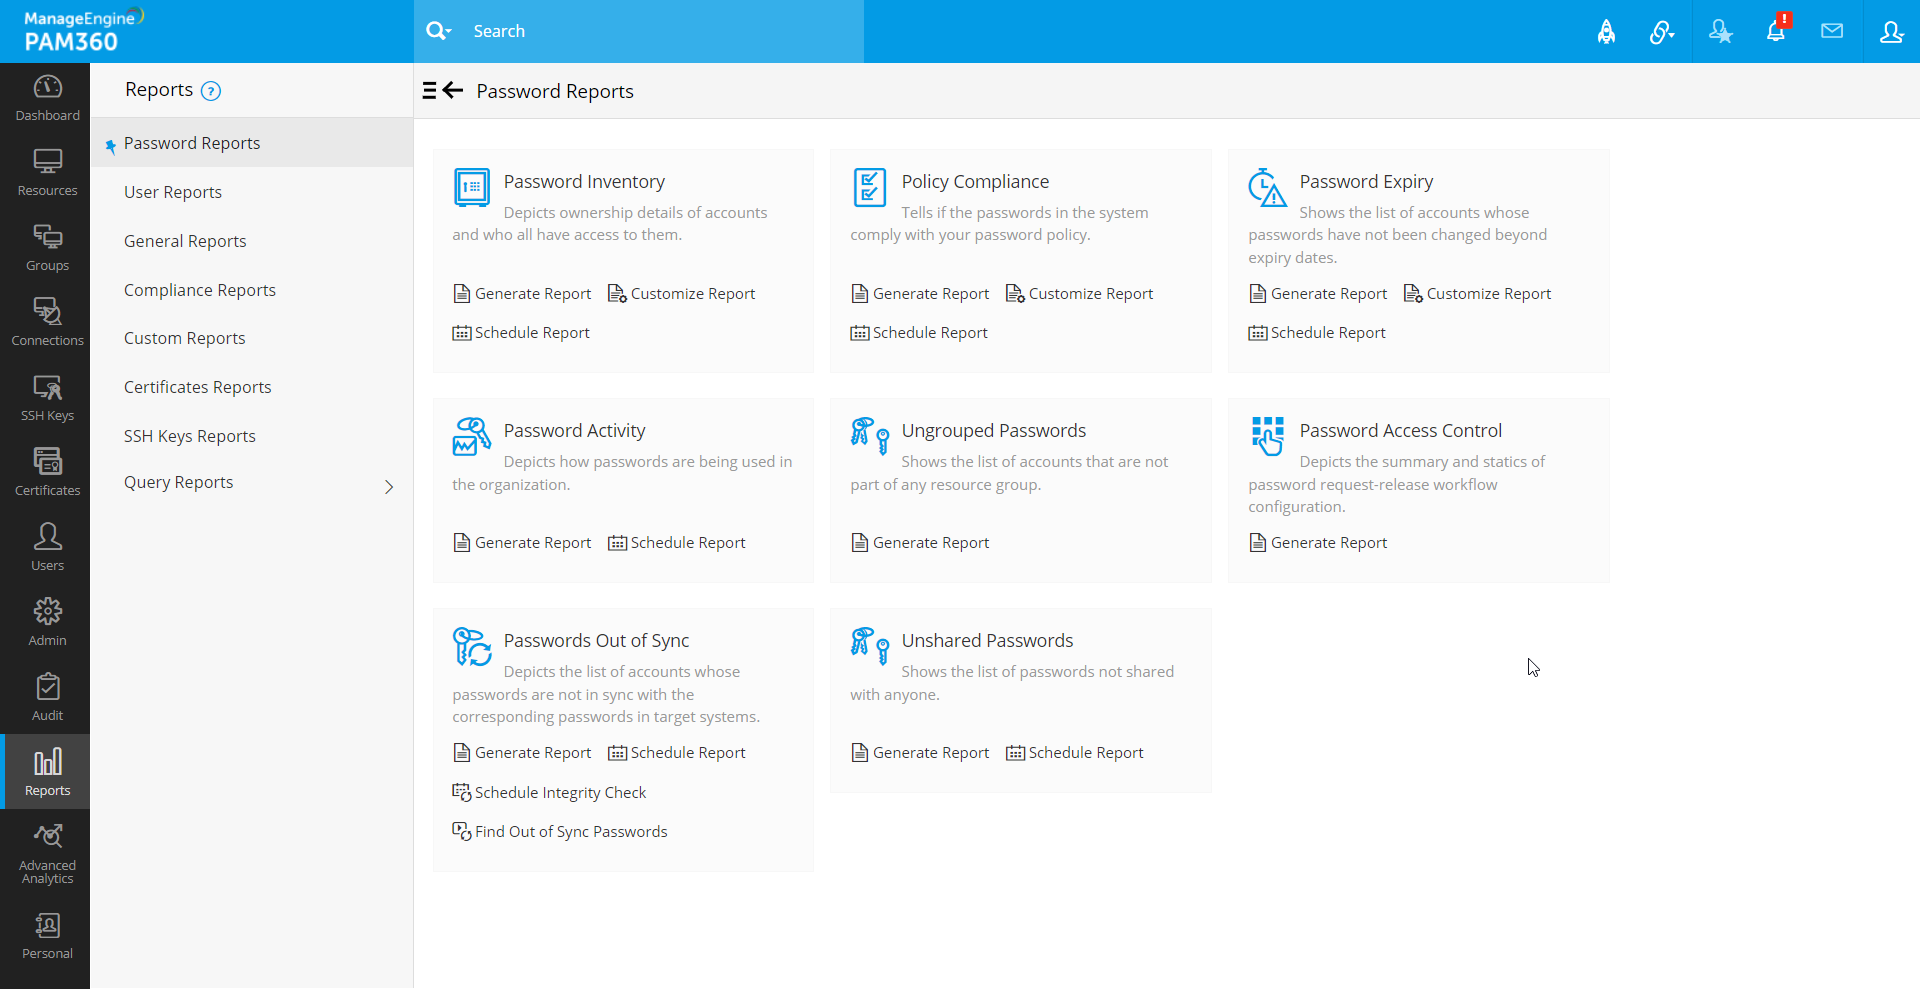
Task: Open the mail envelope icon in header
Action: coord(1831,32)
